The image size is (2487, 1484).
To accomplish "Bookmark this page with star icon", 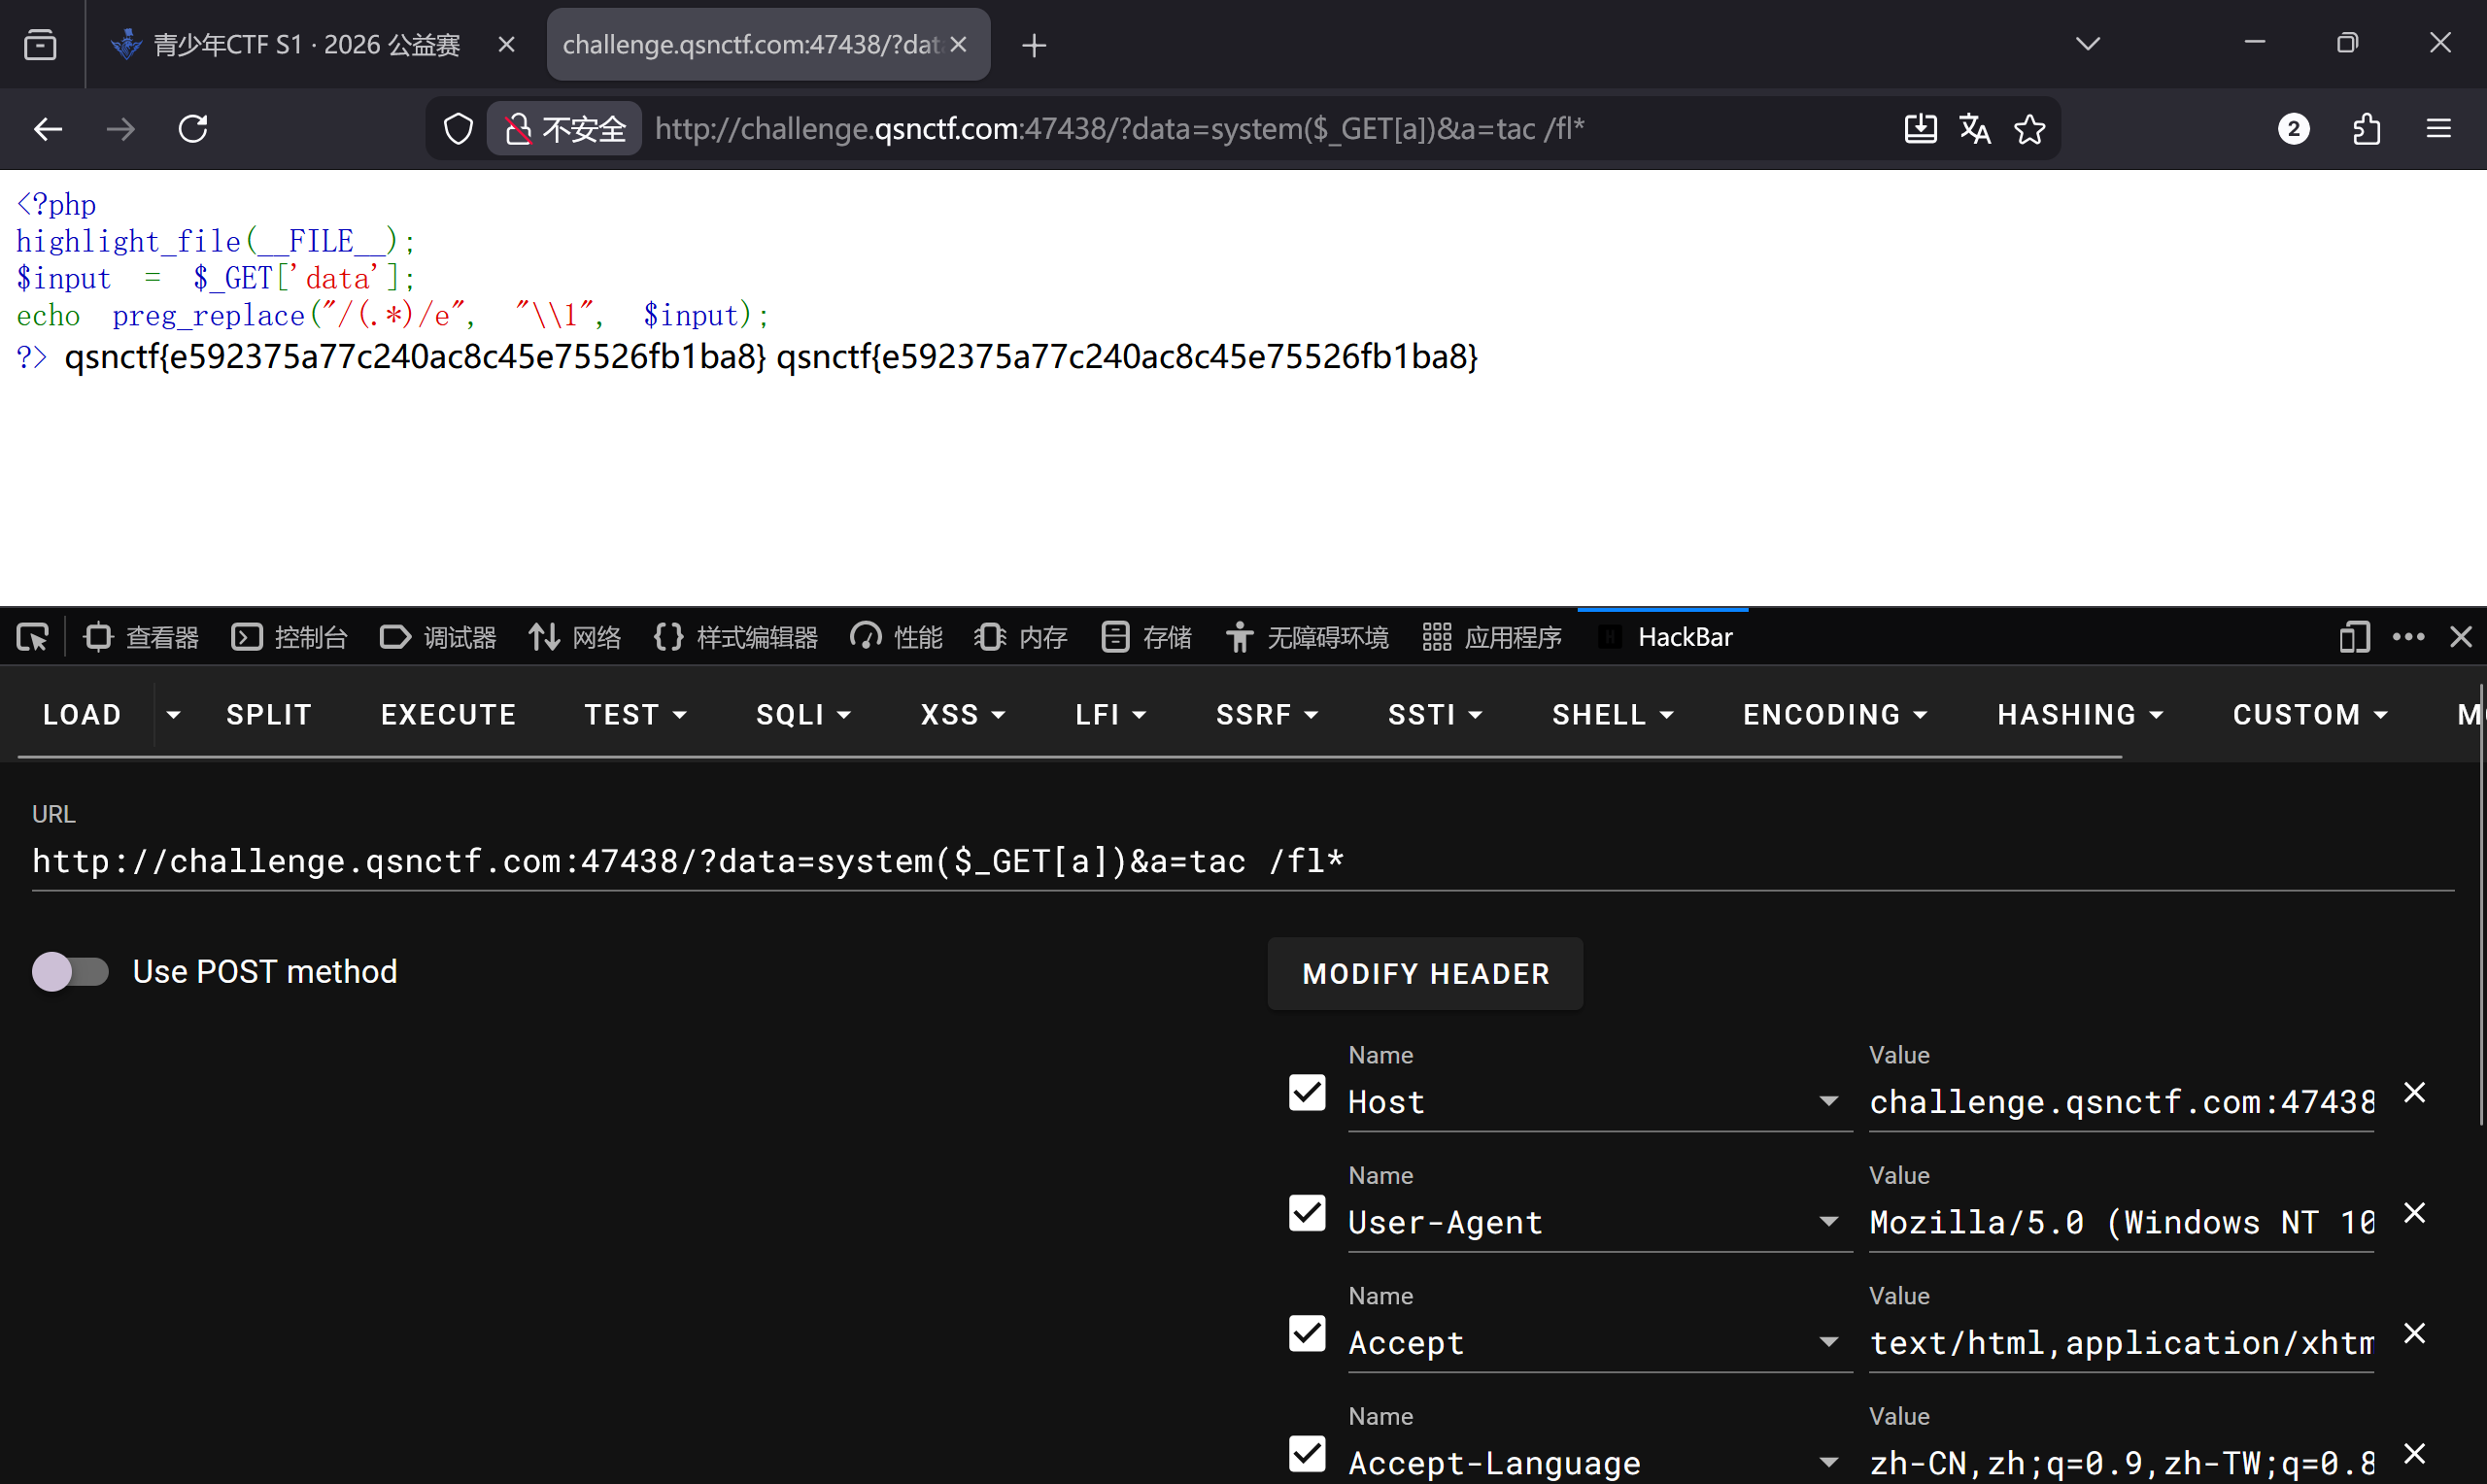I will coord(2029,129).
